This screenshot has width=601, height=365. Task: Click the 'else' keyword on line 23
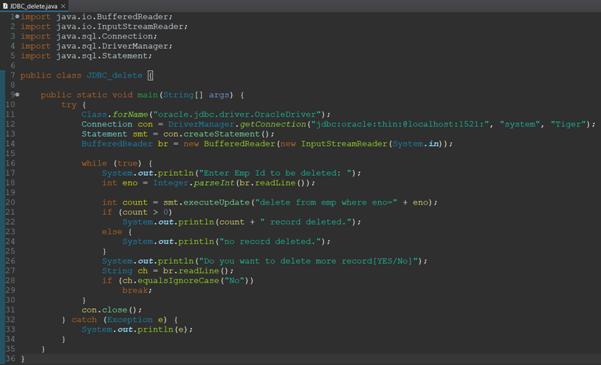112,232
